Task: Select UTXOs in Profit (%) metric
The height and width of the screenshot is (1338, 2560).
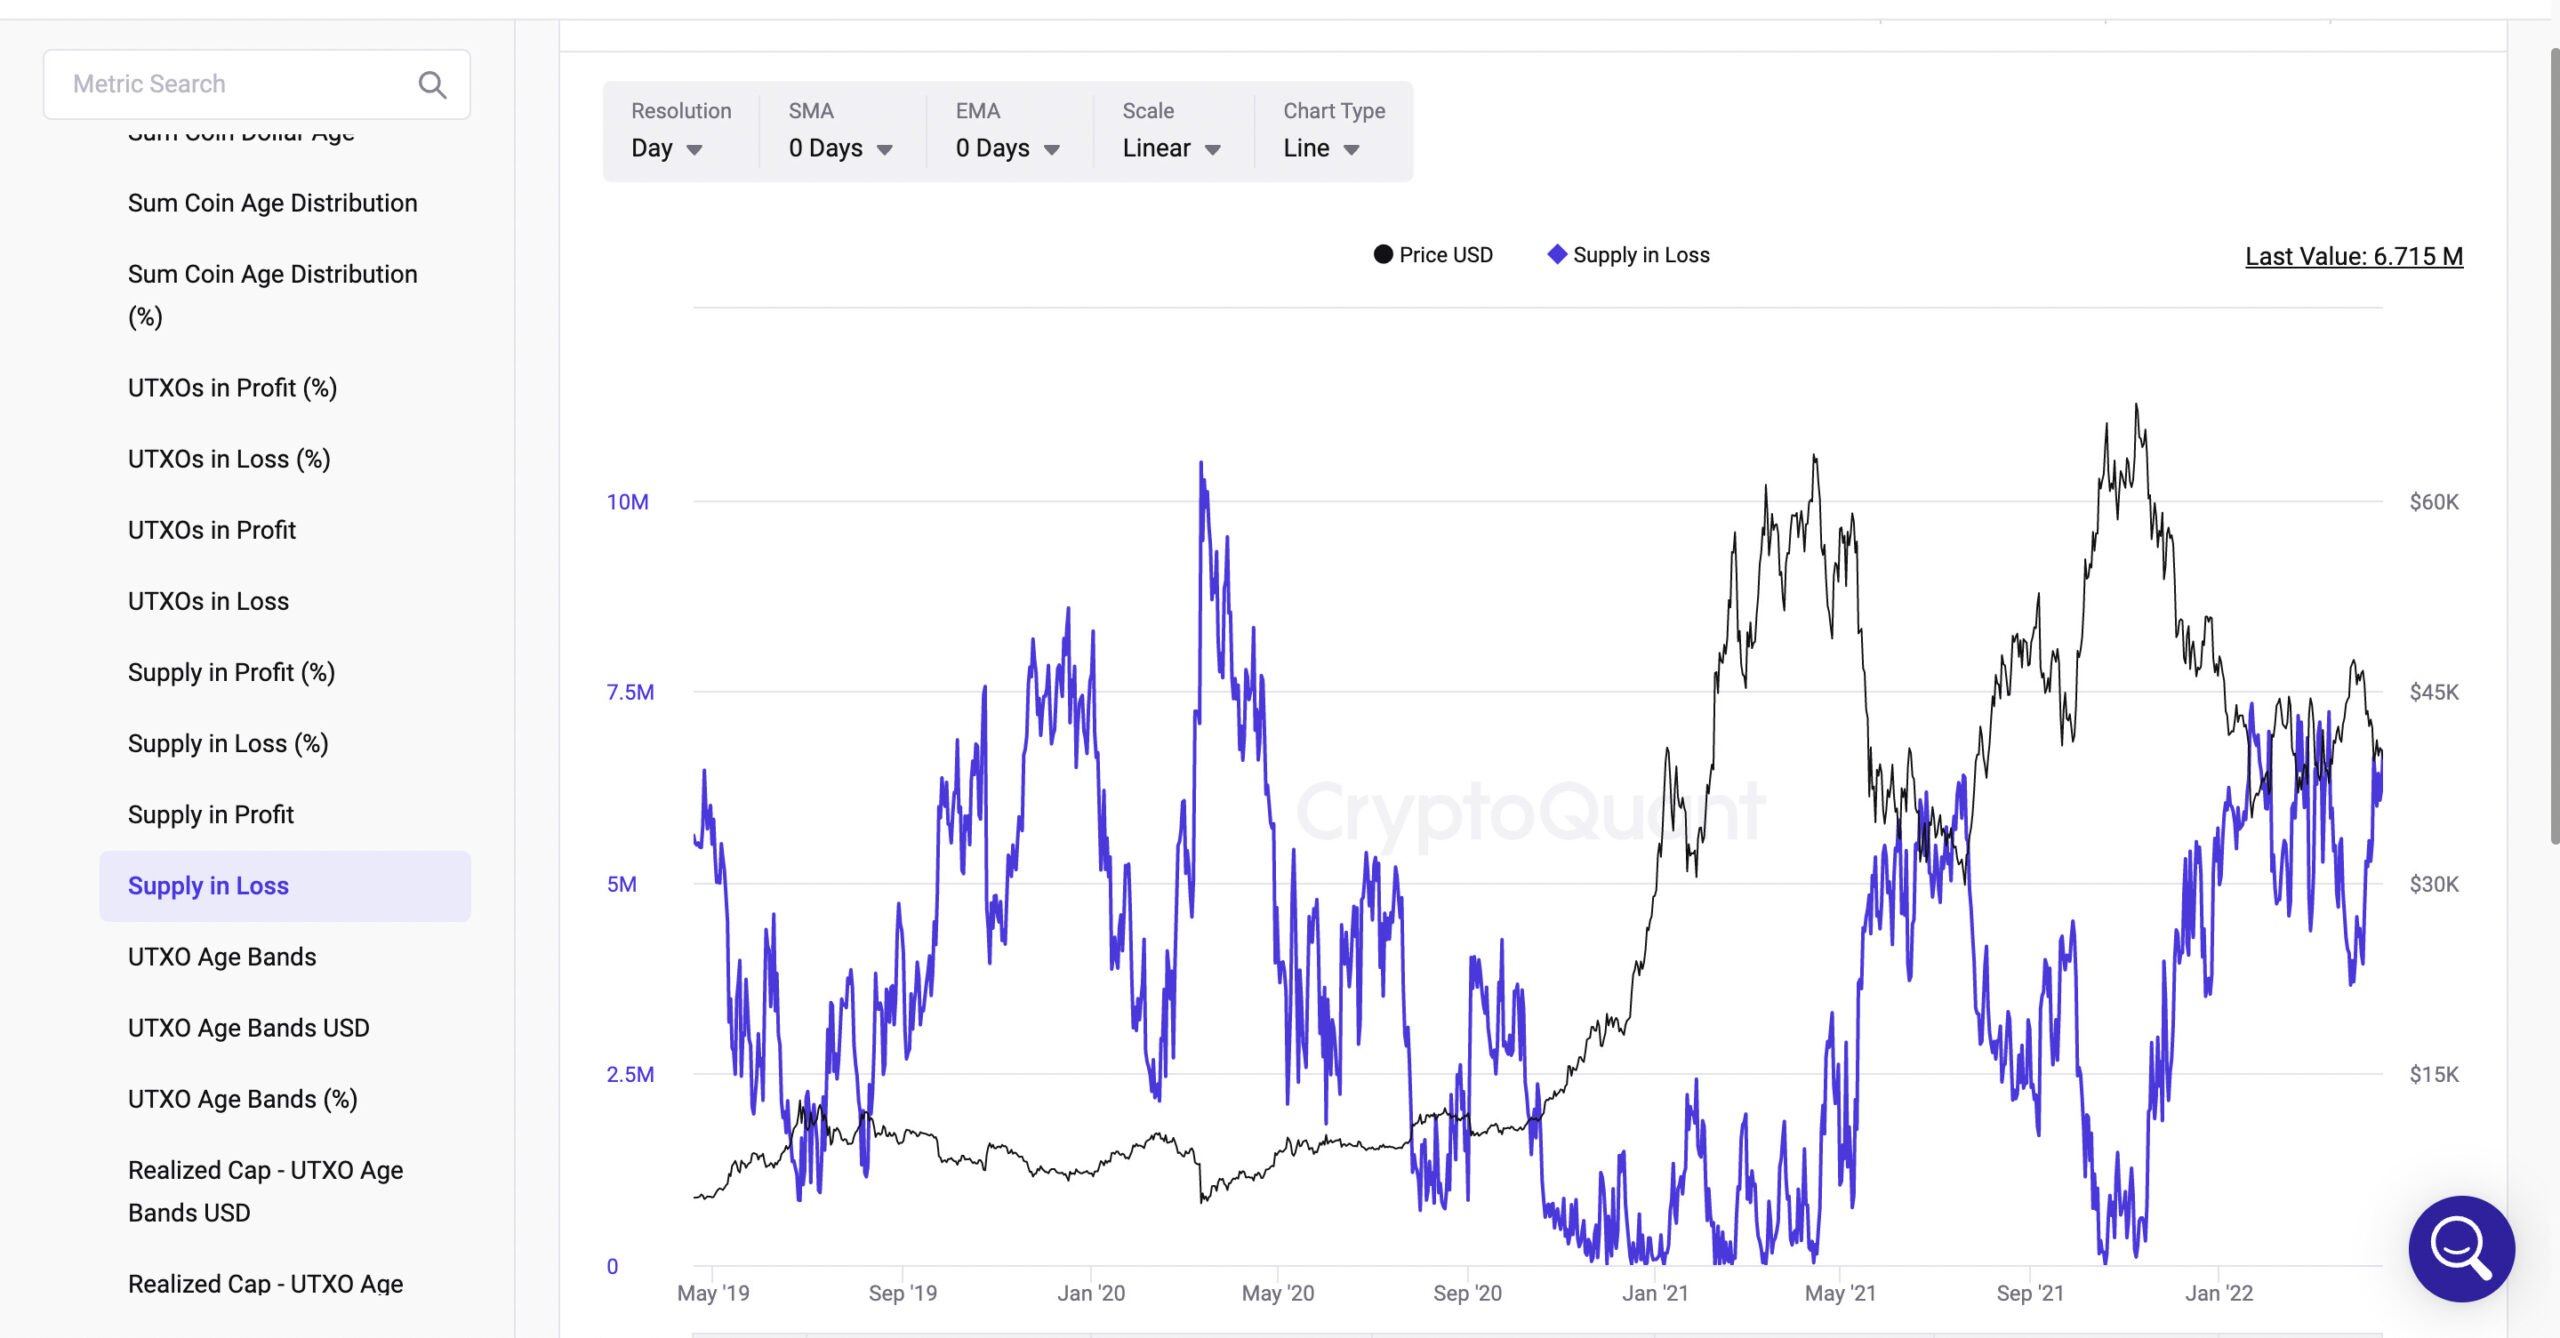Action: (x=232, y=388)
